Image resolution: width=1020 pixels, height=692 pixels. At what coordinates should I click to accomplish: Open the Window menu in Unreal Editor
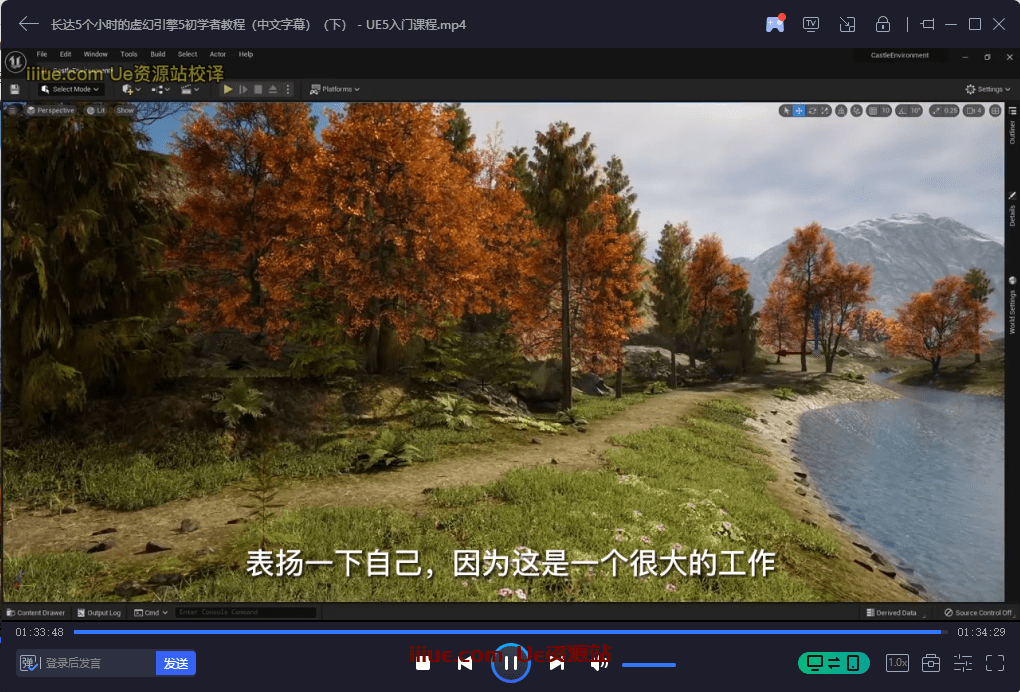point(95,54)
